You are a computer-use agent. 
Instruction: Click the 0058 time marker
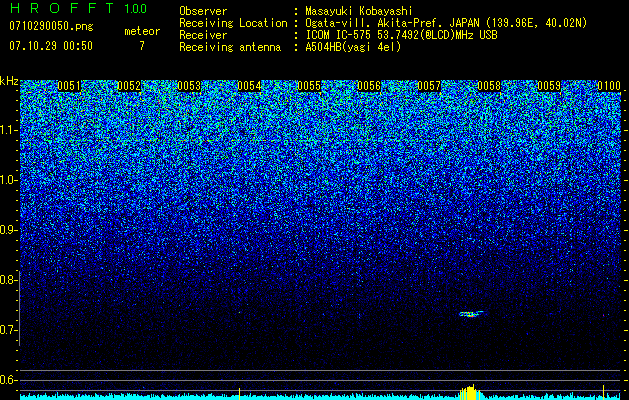coord(489,86)
